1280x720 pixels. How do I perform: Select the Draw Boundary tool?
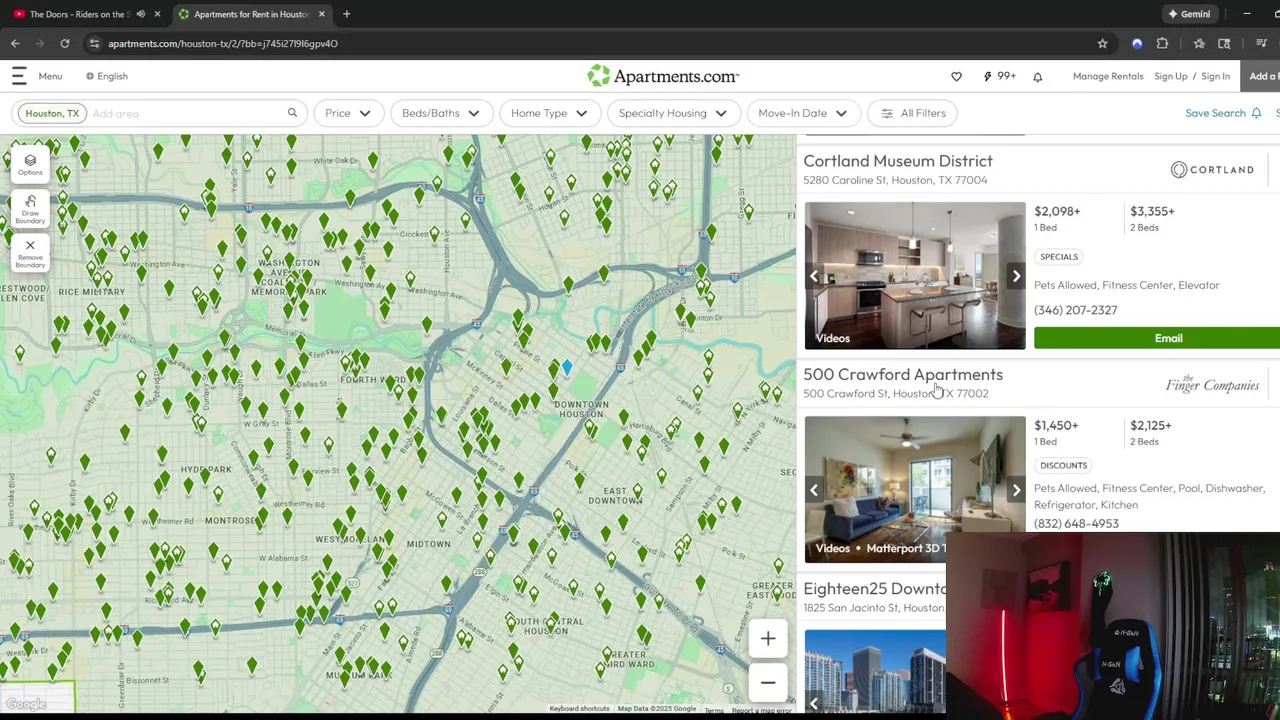tap(30, 208)
